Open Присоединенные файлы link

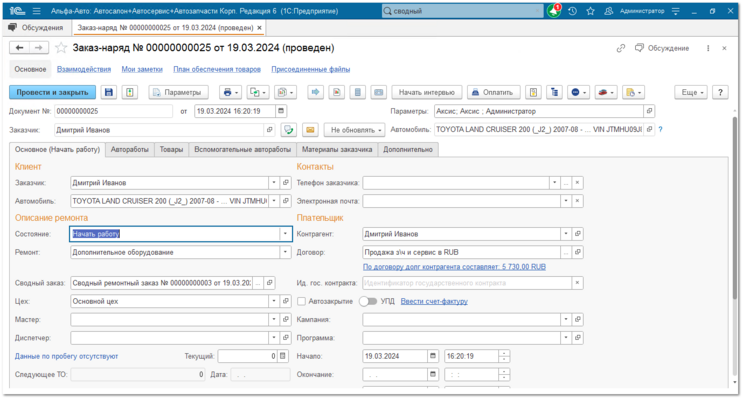311,69
